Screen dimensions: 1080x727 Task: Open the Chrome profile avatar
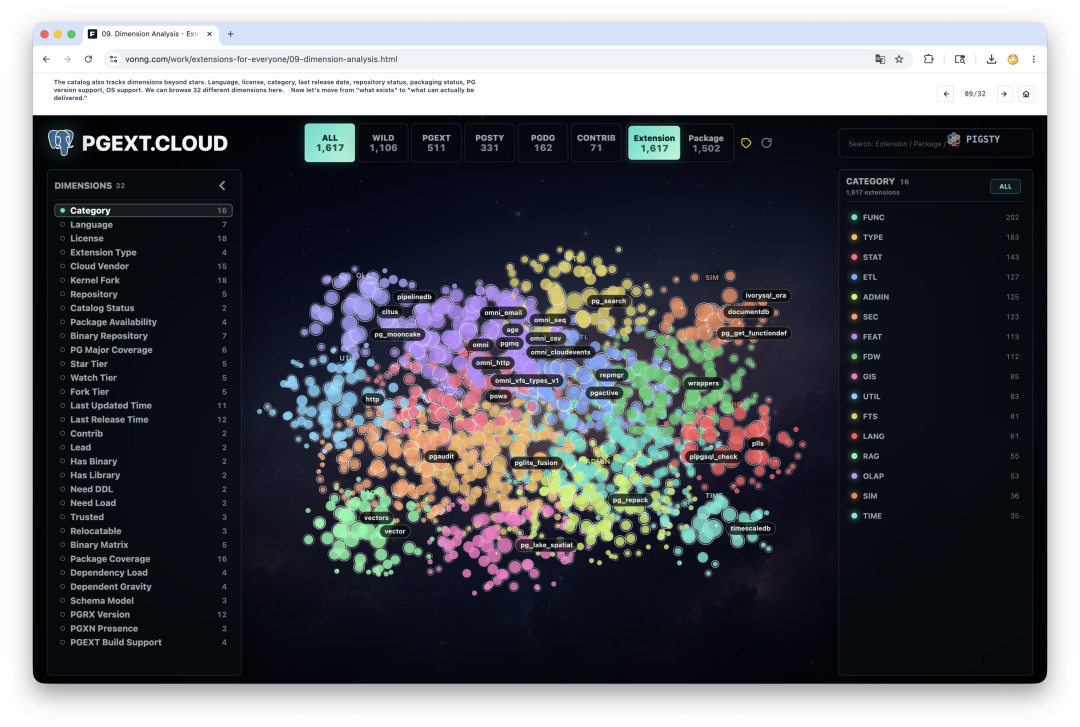tap(1012, 59)
